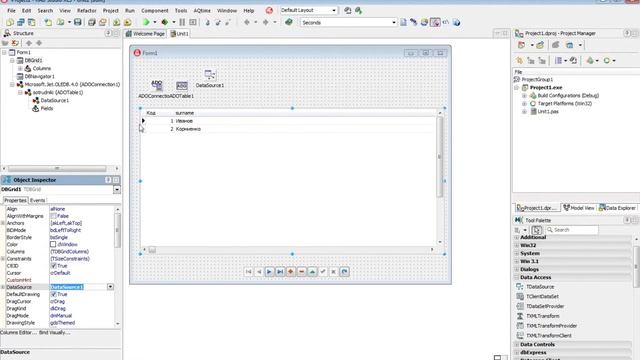Viewport: 640px width, 360px height.
Task: Click the Structure panel move down arrow
Action: pos(39,43)
